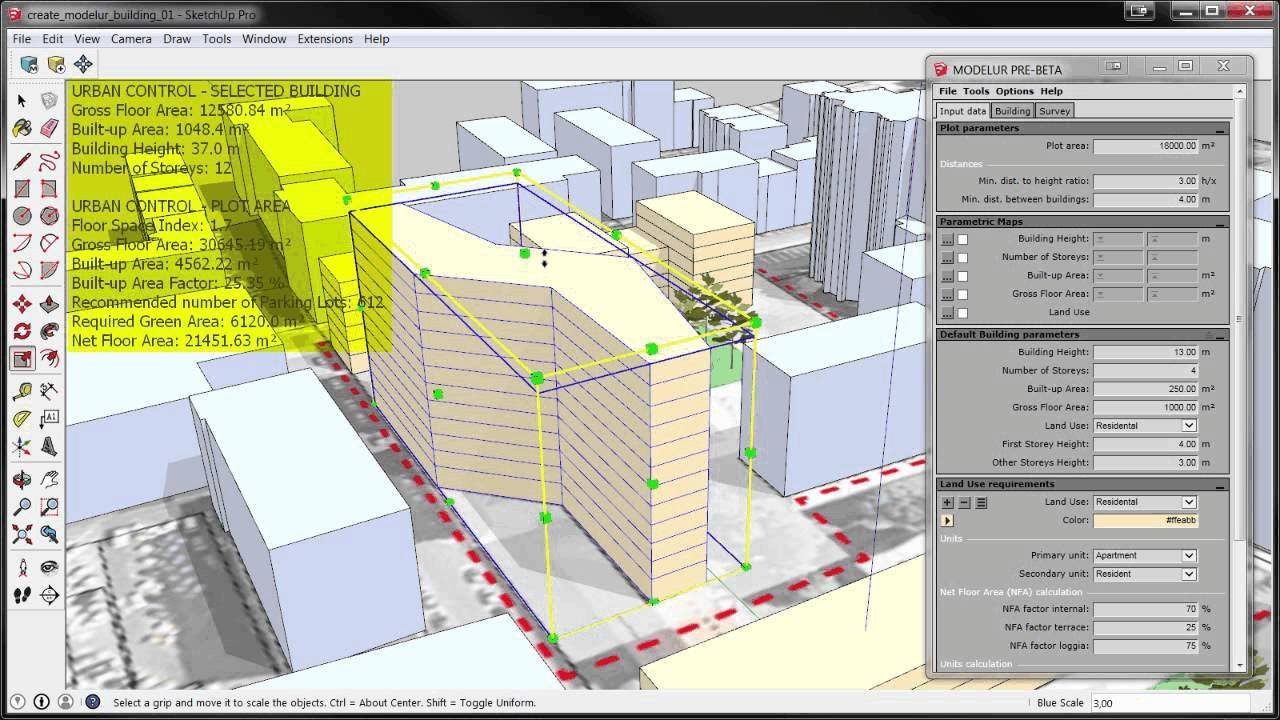This screenshot has height=720, width=1280.
Task: Click the Zoom Extents tool
Action: [x=22, y=535]
